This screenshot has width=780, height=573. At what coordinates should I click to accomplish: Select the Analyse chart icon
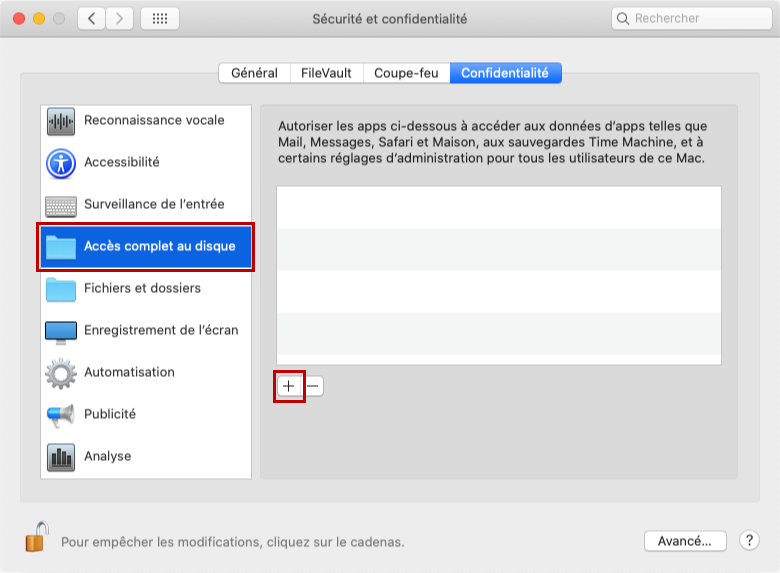[x=61, y=457]
